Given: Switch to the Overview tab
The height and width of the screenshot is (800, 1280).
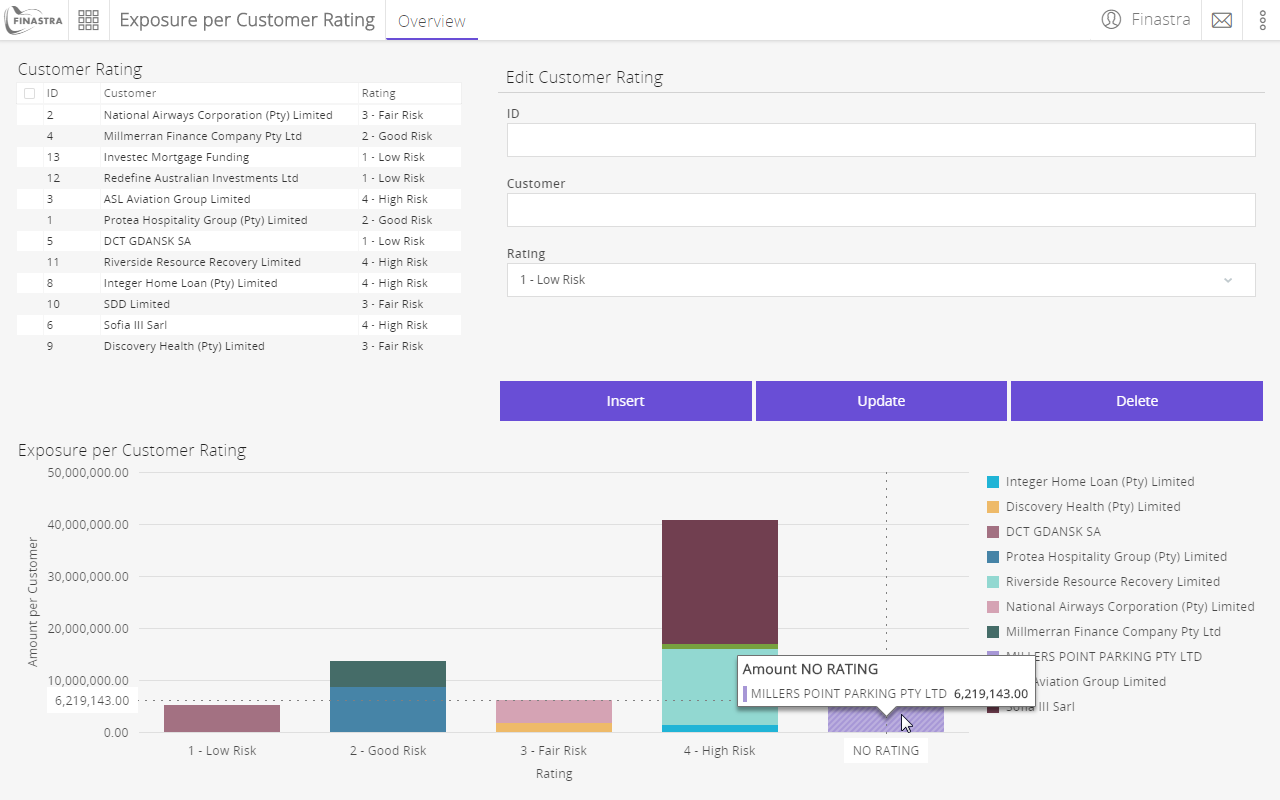Looking at the screenshot, I should coord(432,21).
